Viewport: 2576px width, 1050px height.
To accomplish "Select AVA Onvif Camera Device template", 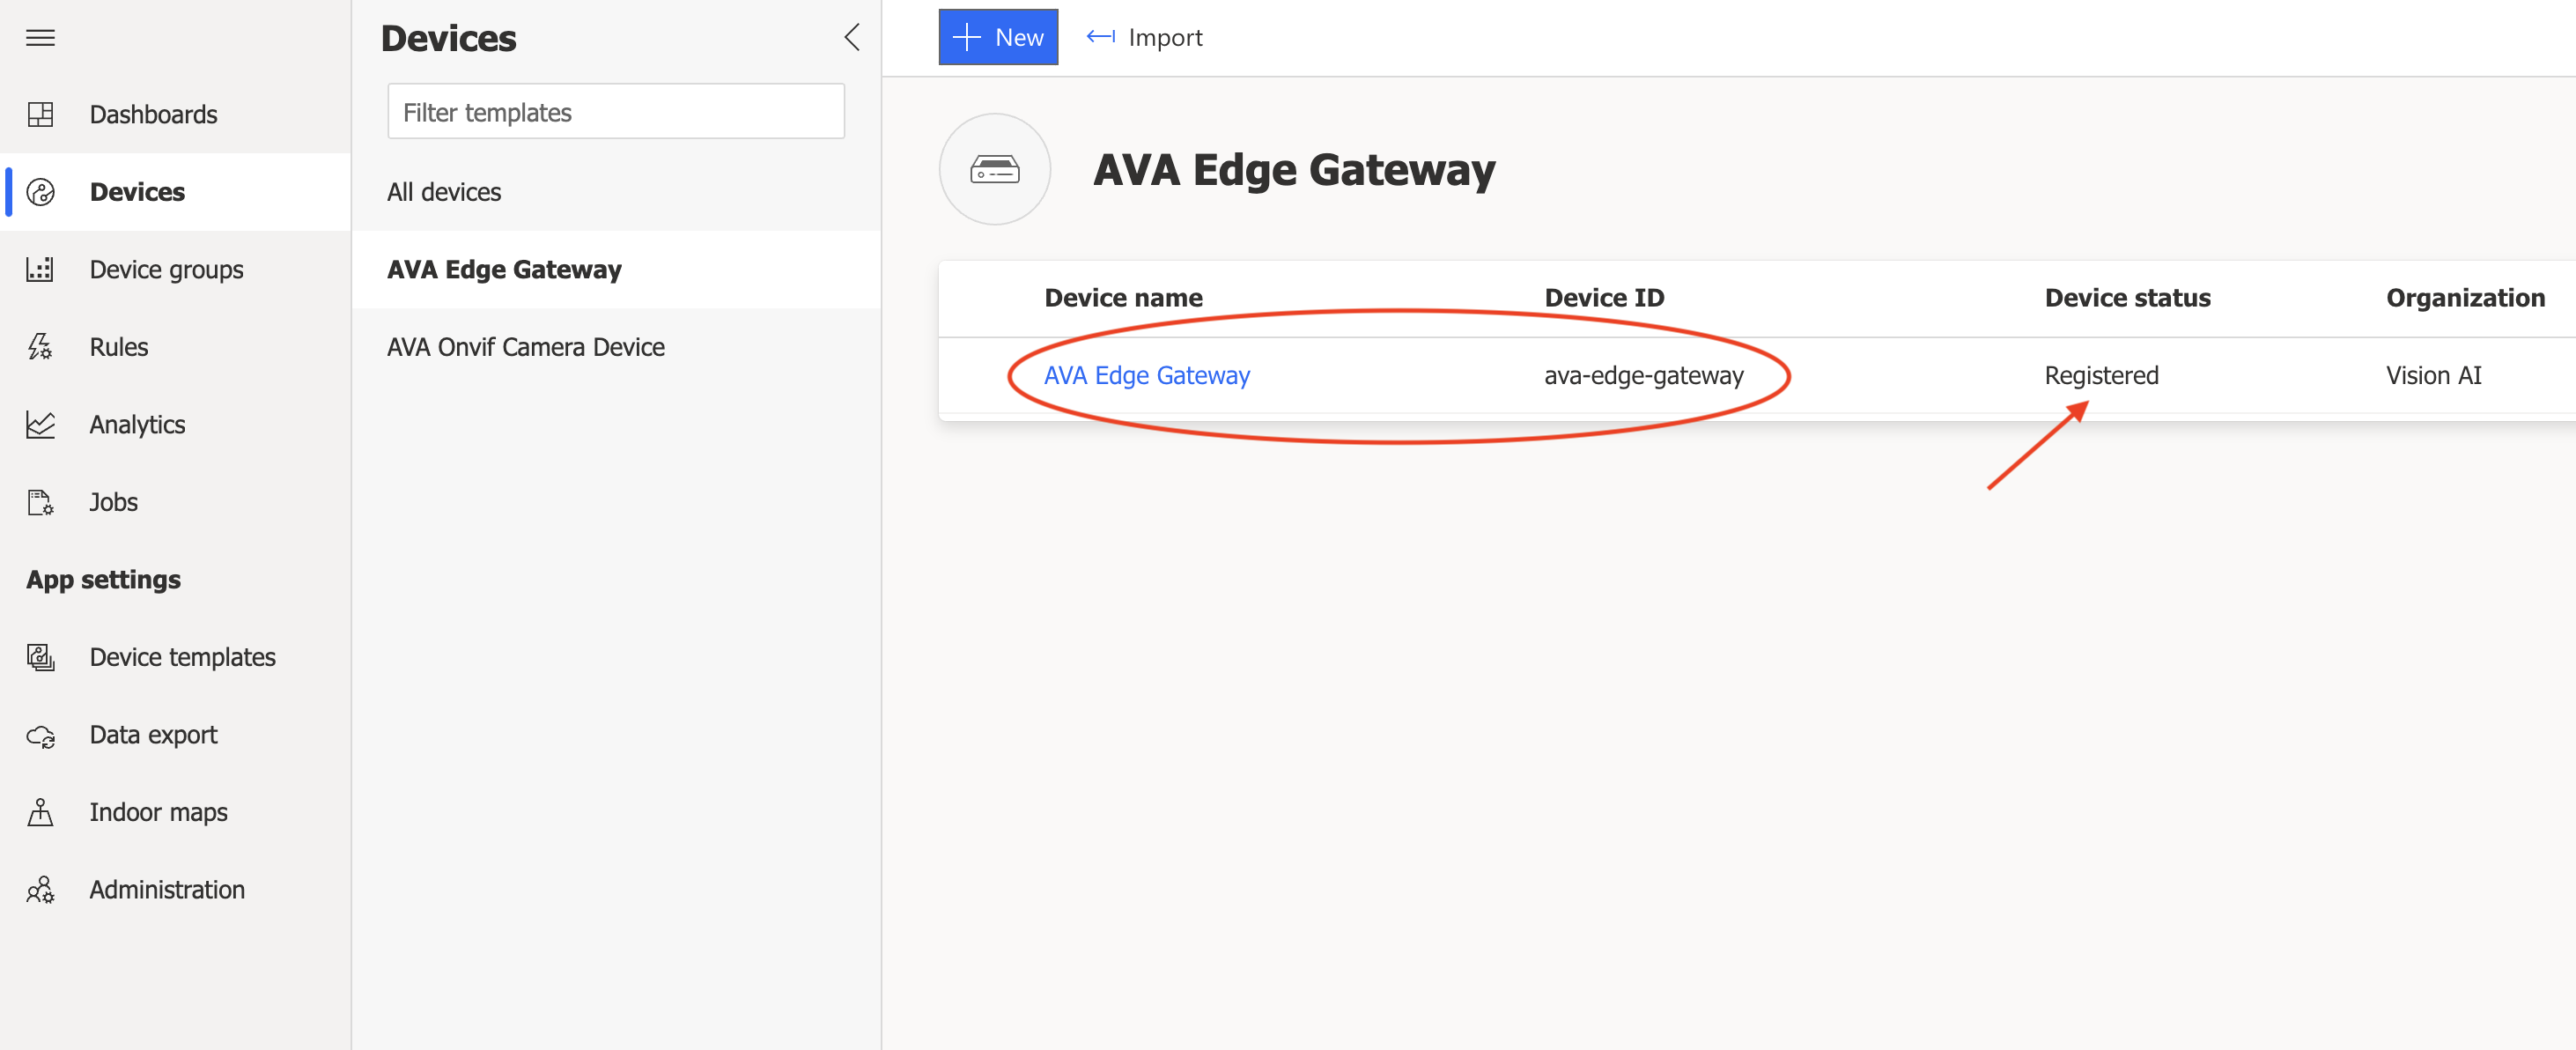I will 524,345.
